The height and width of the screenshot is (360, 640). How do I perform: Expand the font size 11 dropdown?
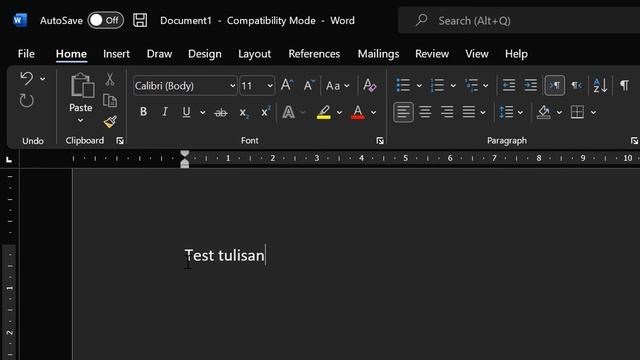(x=269, y=86)
